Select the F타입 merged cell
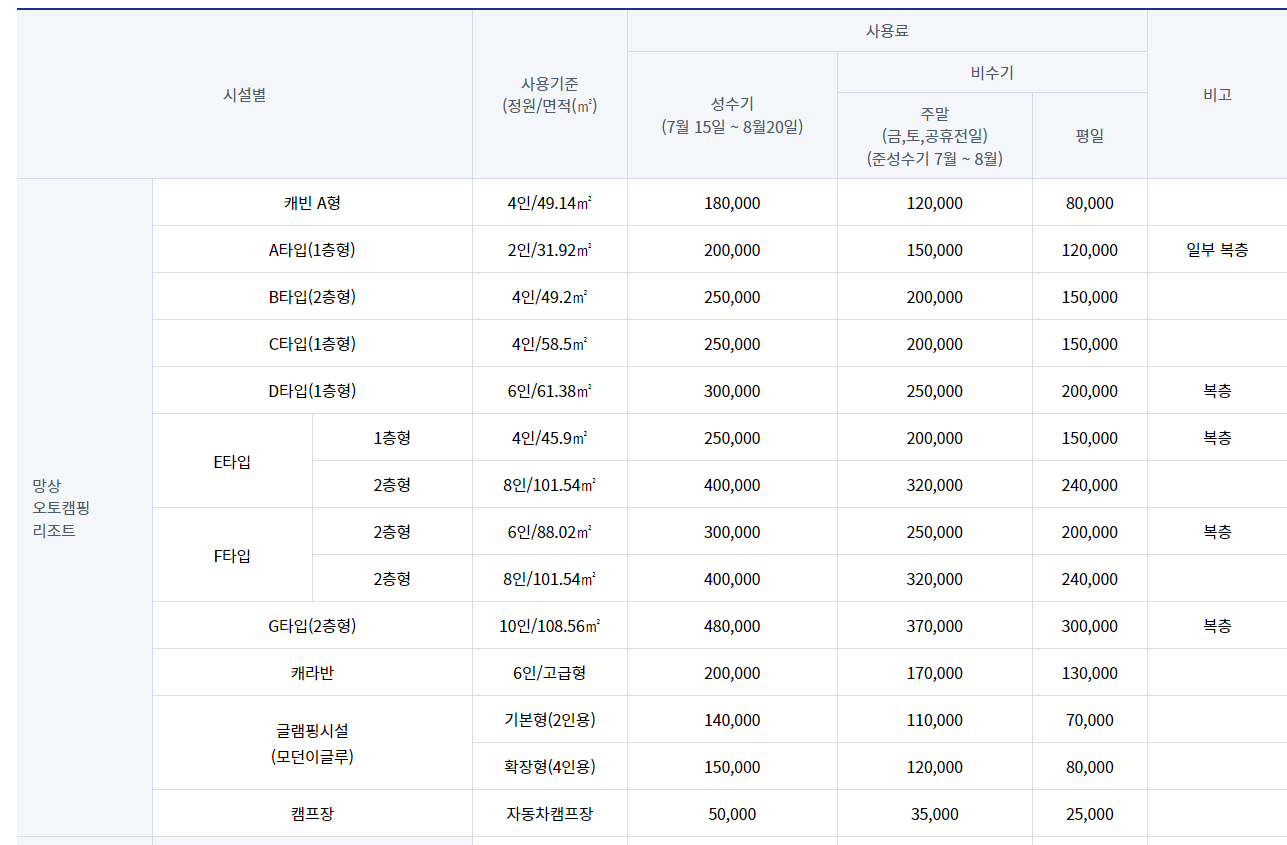Screen dimensions: 1287x845 [x=231, y=554]
